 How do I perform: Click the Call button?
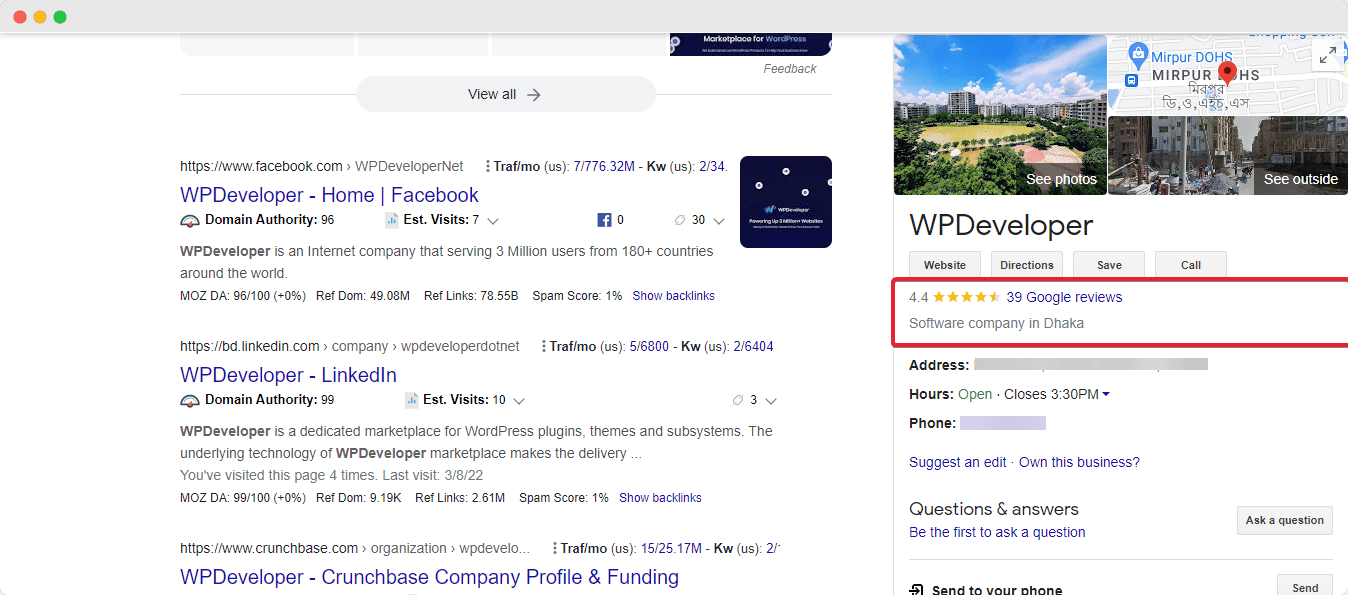(1191, 265)
